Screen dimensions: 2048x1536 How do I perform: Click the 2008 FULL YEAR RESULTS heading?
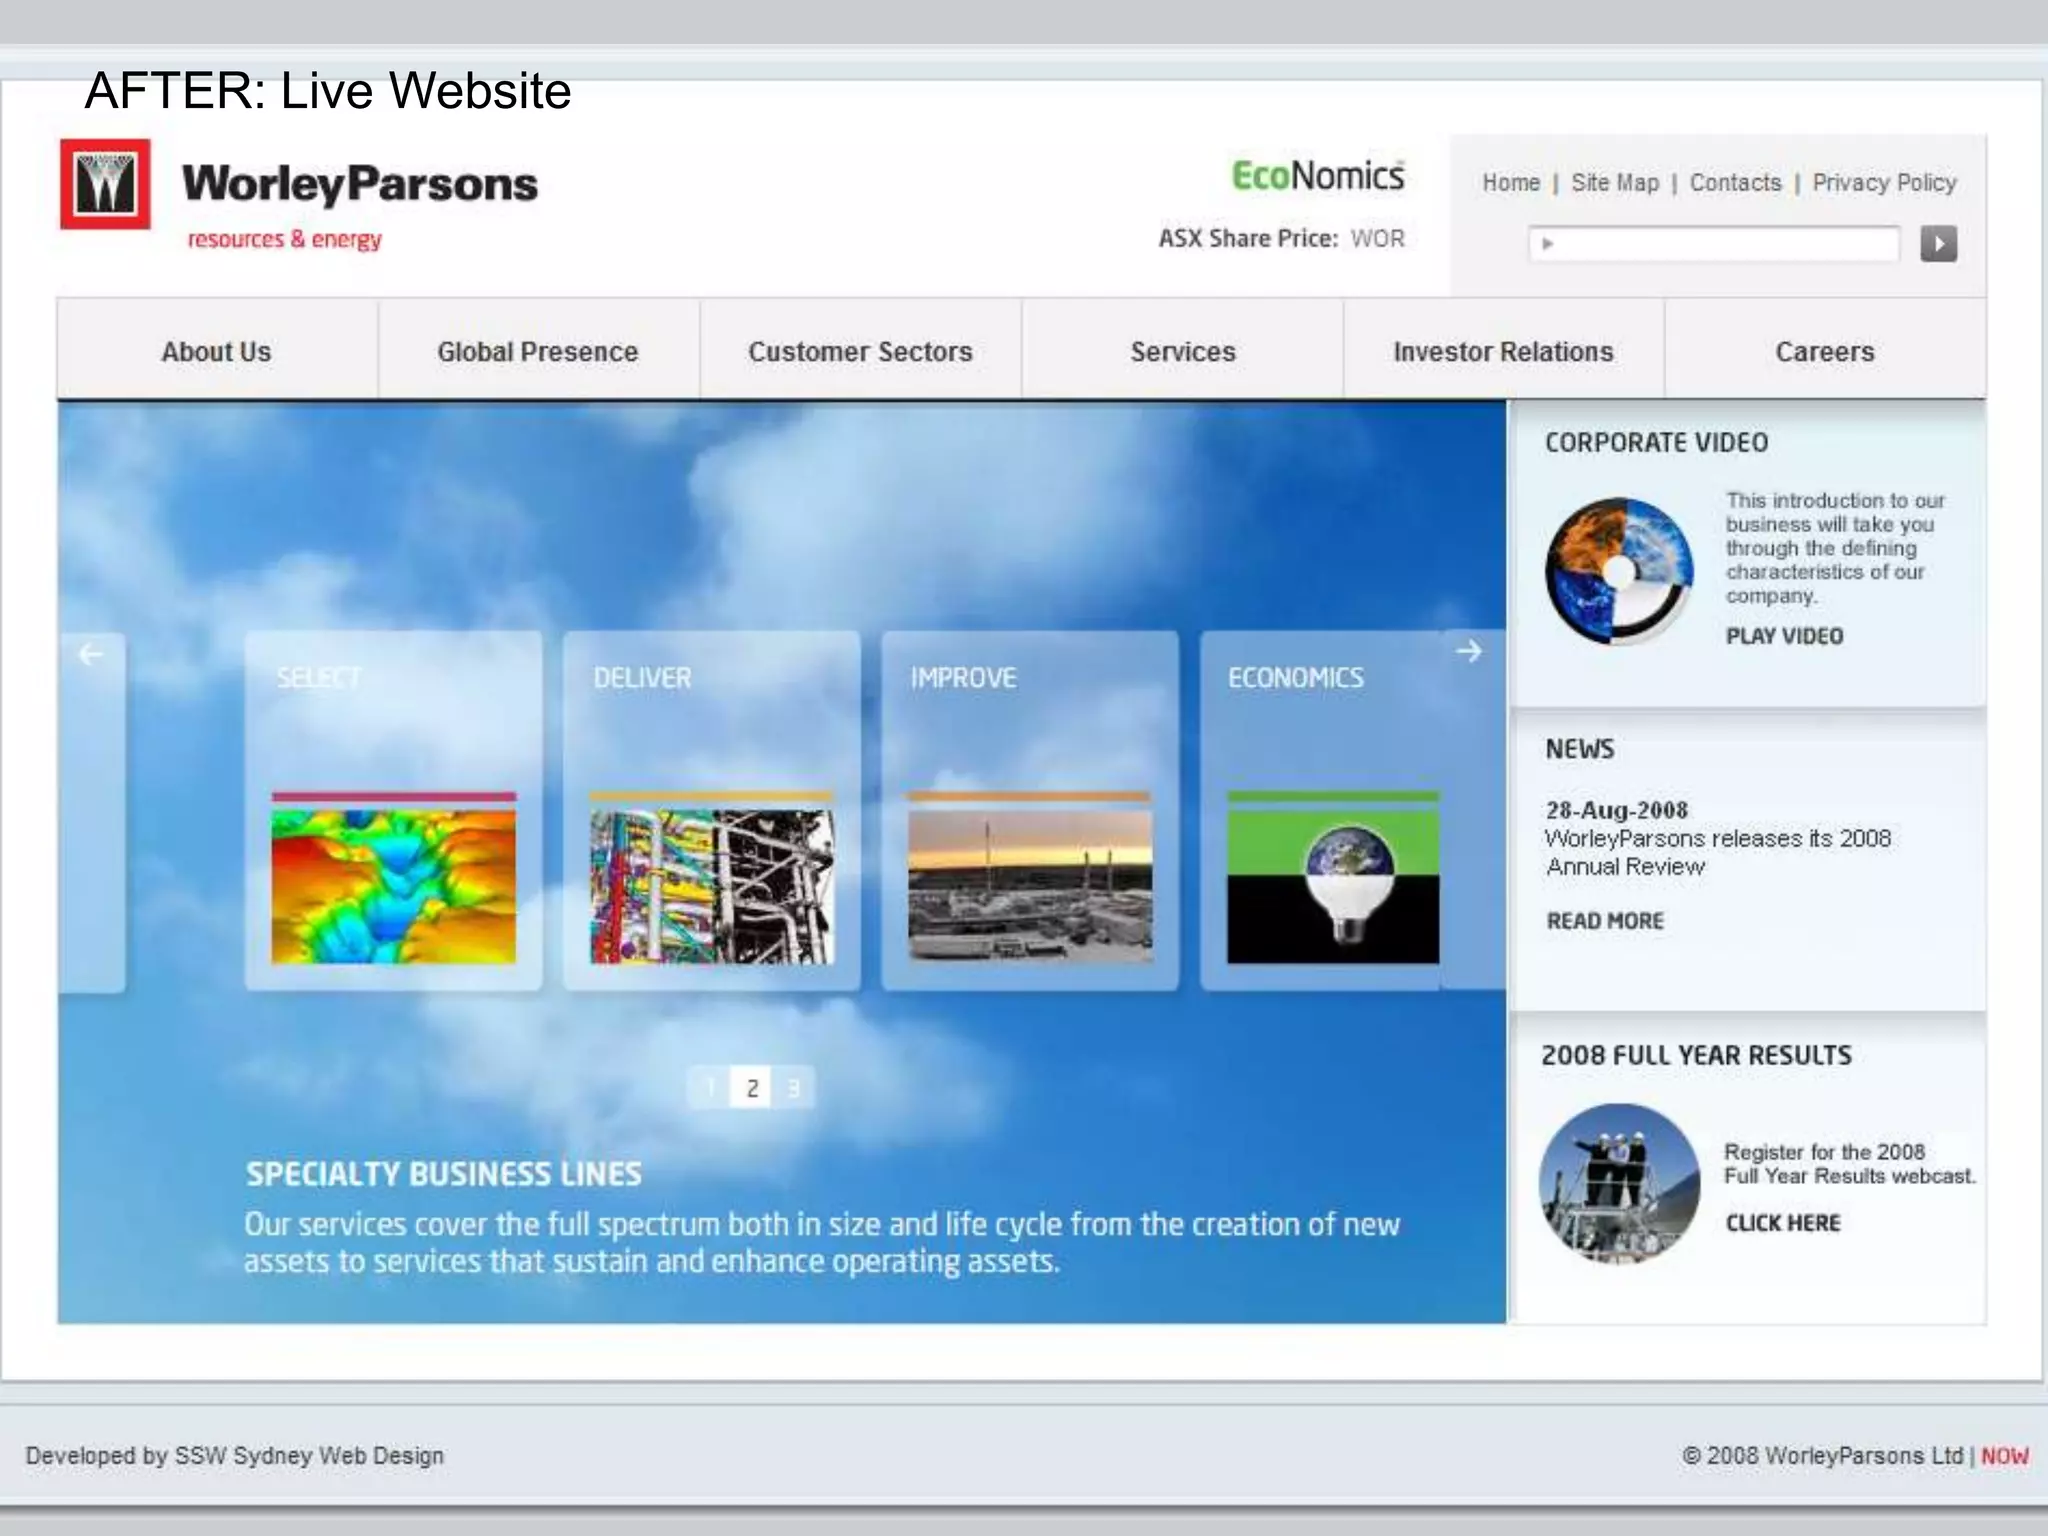(x=1696, y=1055)
